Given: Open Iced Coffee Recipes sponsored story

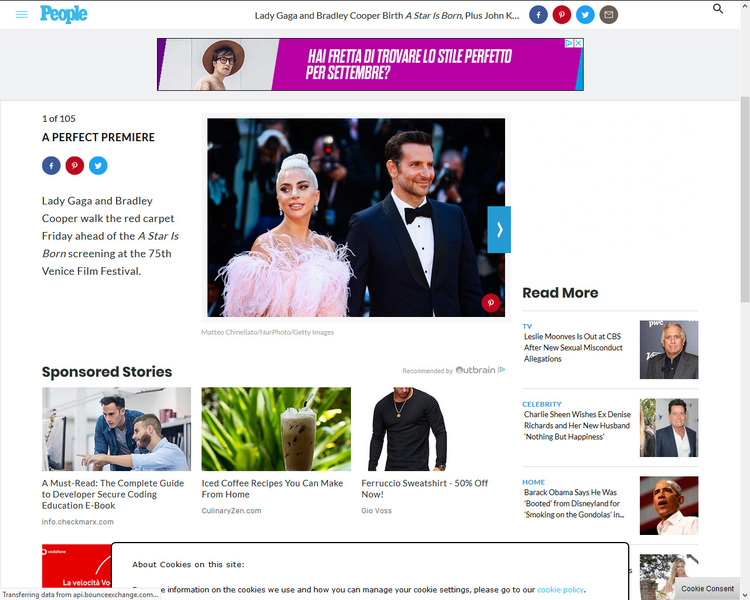Looking at the screenshot, I should [272, 488].
